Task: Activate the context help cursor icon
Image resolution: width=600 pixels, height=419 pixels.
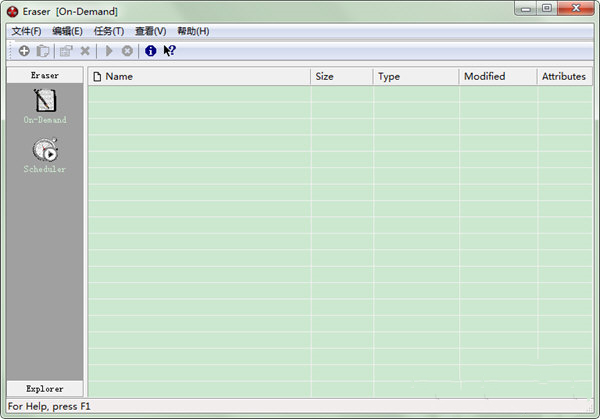Action: (x=170, y=50)
